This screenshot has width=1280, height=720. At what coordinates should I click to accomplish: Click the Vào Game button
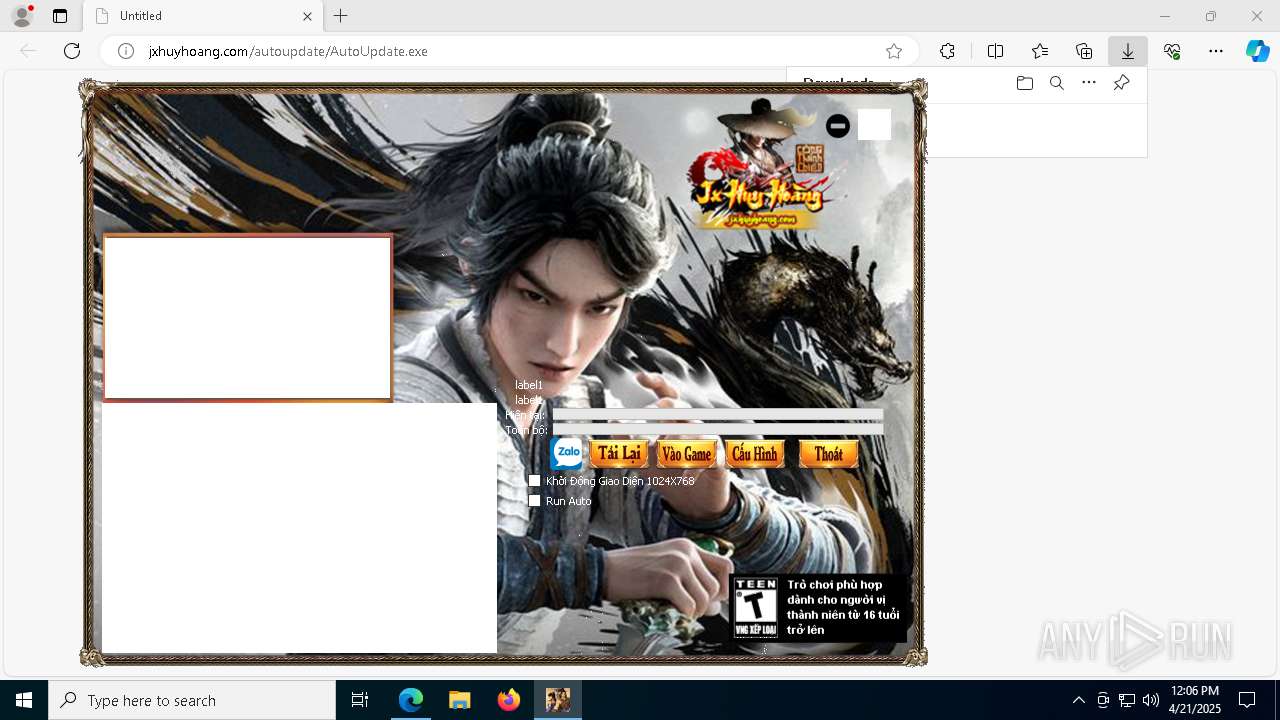click(687, 454)
